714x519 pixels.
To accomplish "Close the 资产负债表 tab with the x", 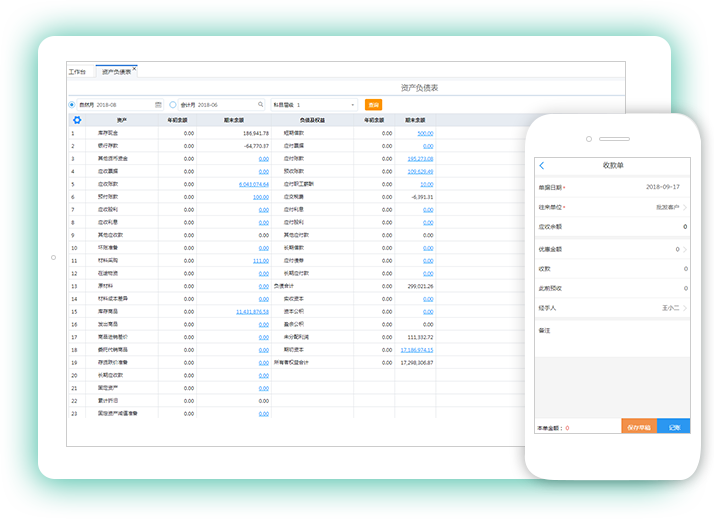I will coord(134,69).
